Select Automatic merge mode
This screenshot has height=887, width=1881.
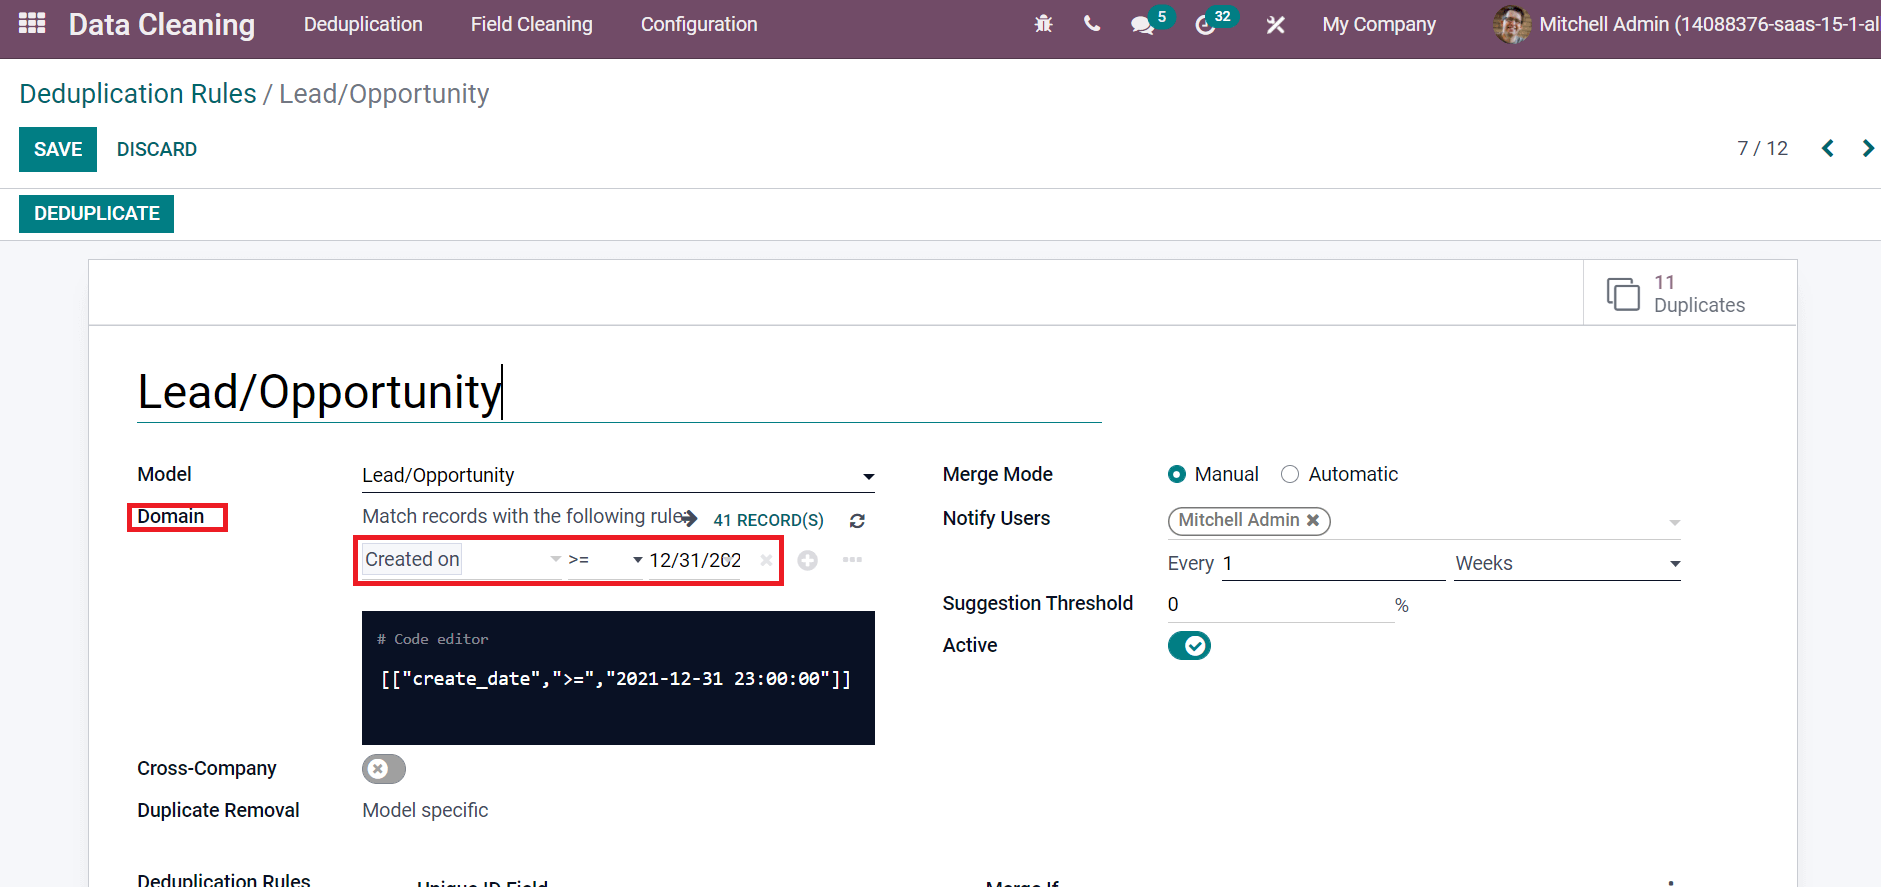click(x=1290, y=474)
